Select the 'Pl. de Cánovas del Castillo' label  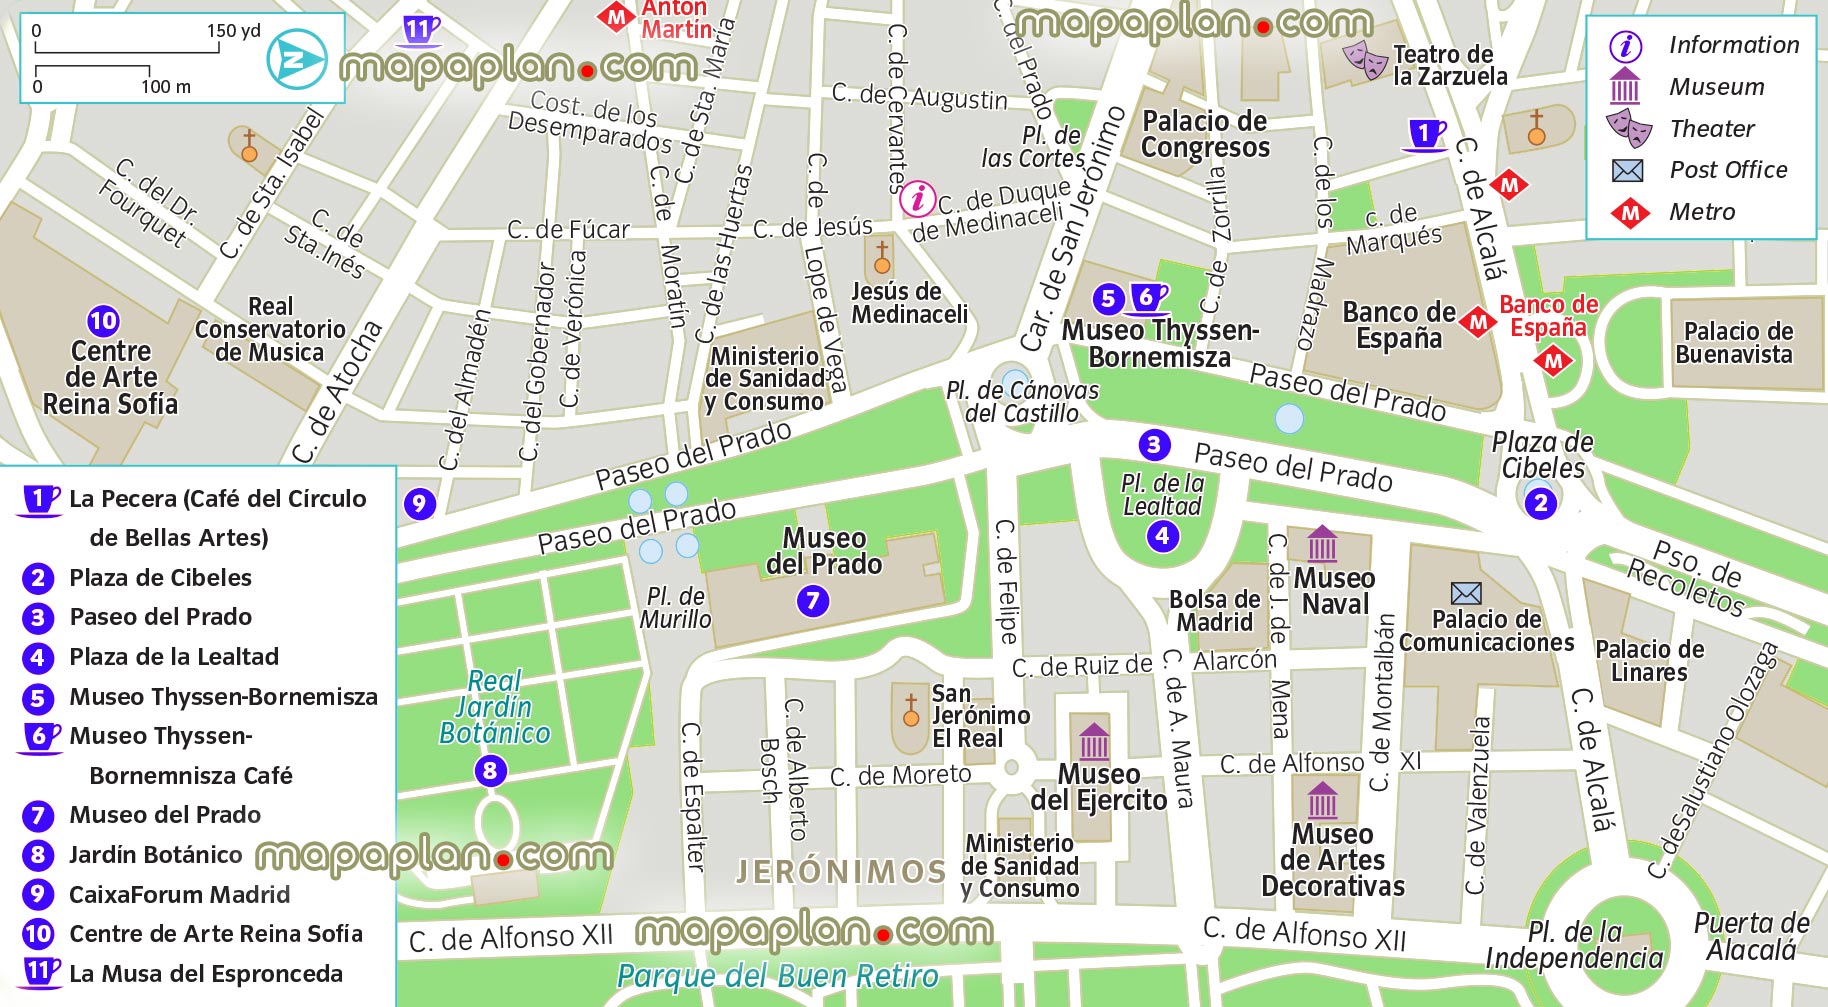1022,402
